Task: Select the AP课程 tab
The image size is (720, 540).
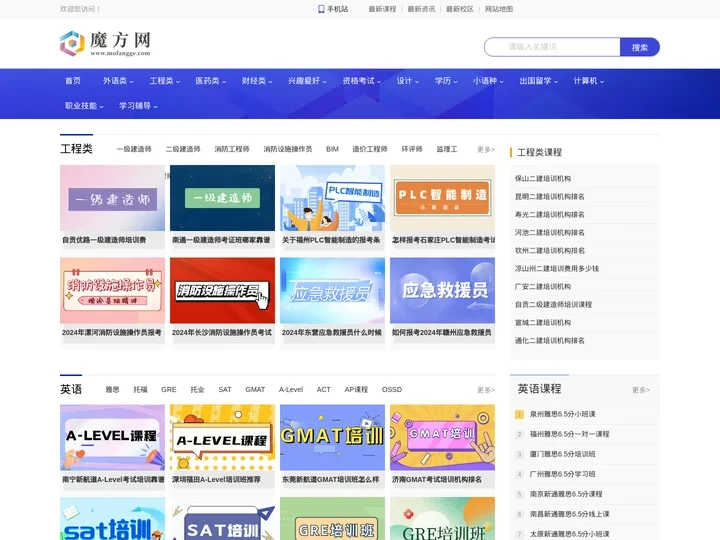Action: click(356, 389)
